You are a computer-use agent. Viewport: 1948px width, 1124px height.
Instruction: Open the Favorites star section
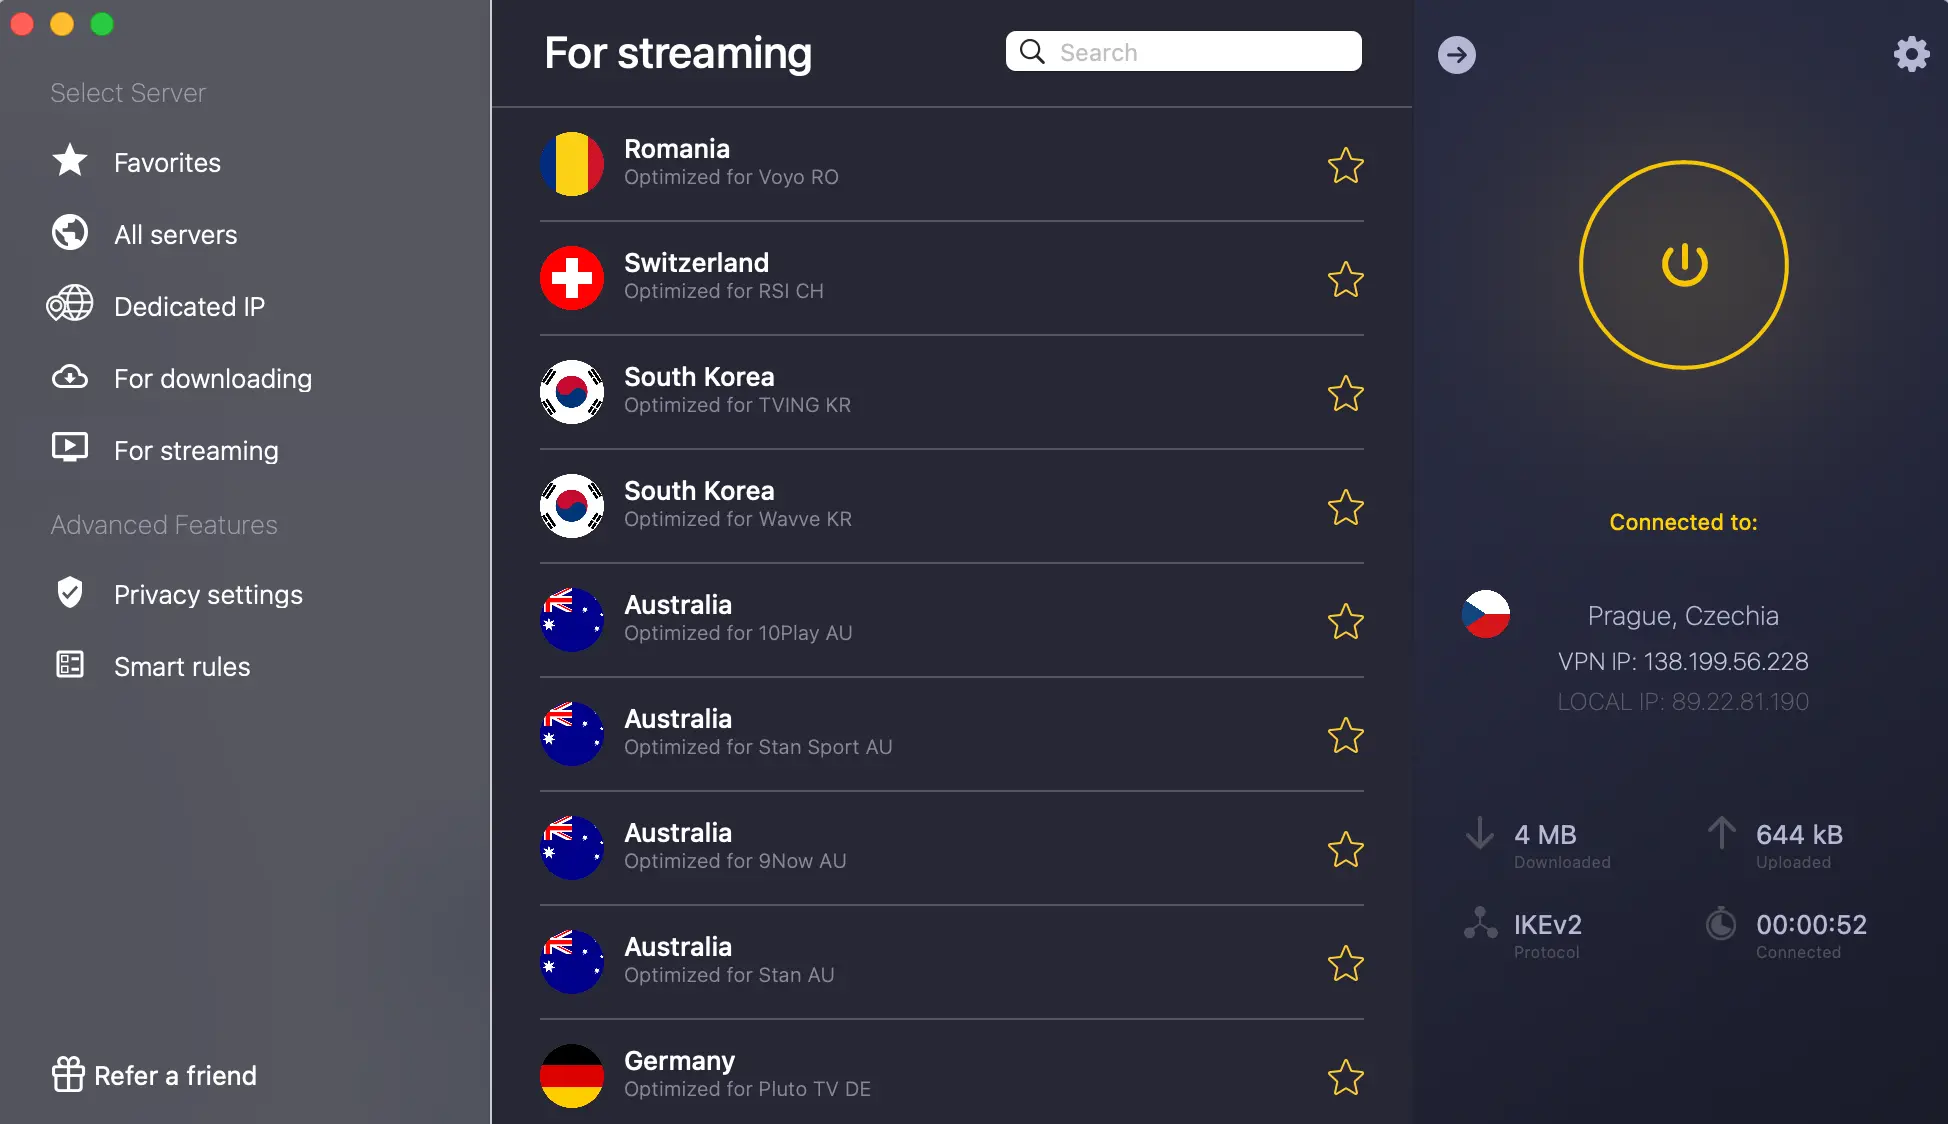click(x=70, y=161)
